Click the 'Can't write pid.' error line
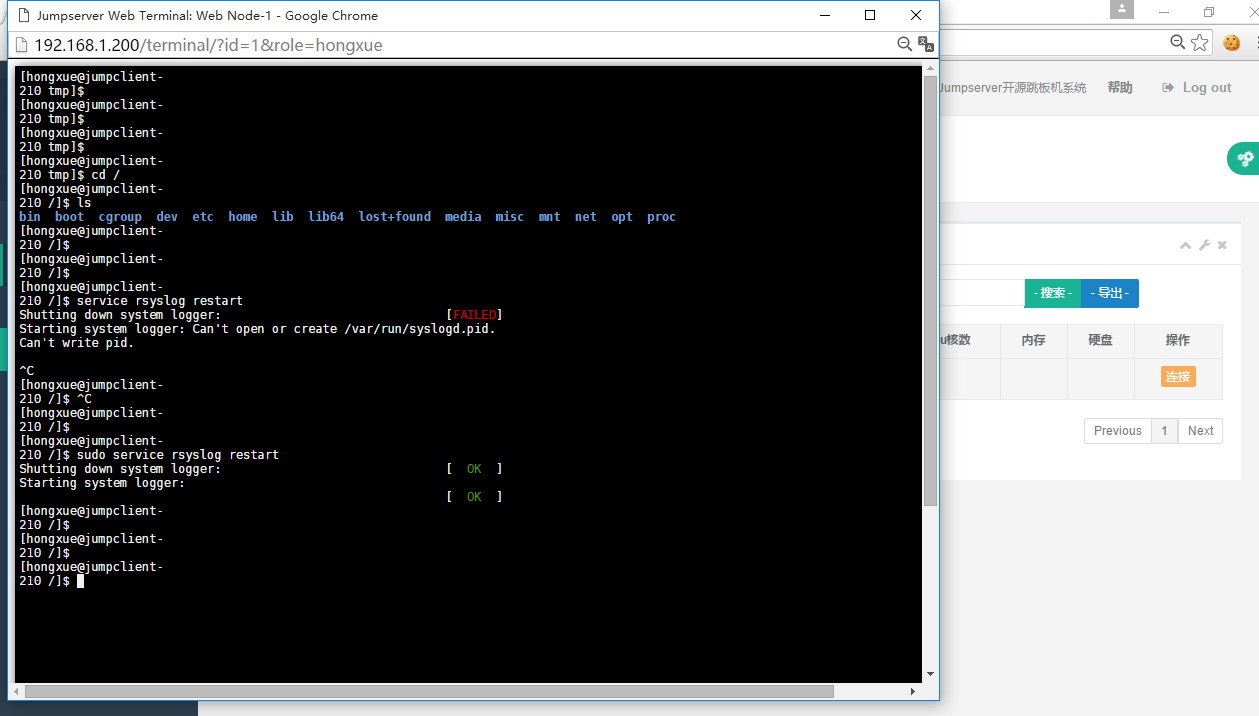Viewport: 1259px width, 716px height. (77, 343)
